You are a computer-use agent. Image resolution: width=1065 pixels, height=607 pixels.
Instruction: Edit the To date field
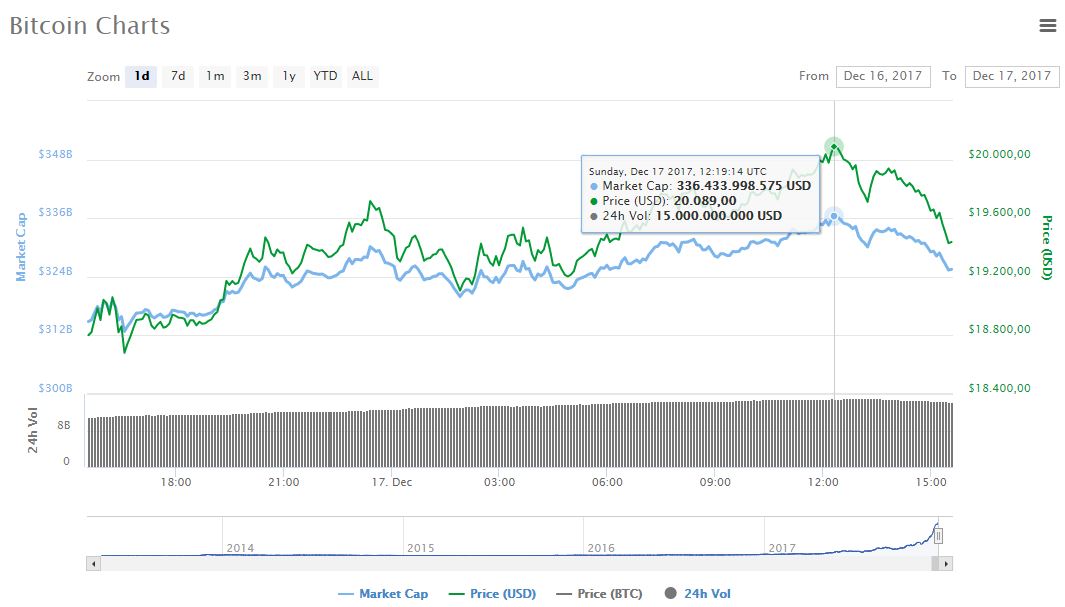tap(1011, 76)
